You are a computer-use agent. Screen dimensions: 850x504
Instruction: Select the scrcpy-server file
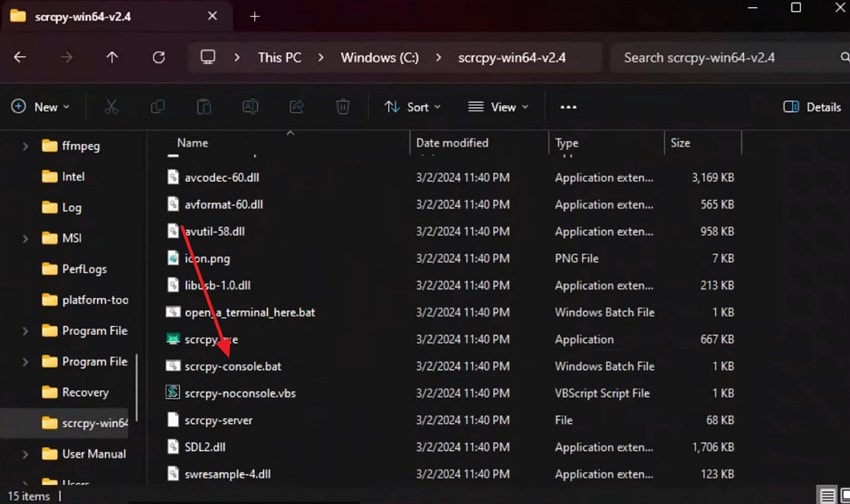pos(218,420)
